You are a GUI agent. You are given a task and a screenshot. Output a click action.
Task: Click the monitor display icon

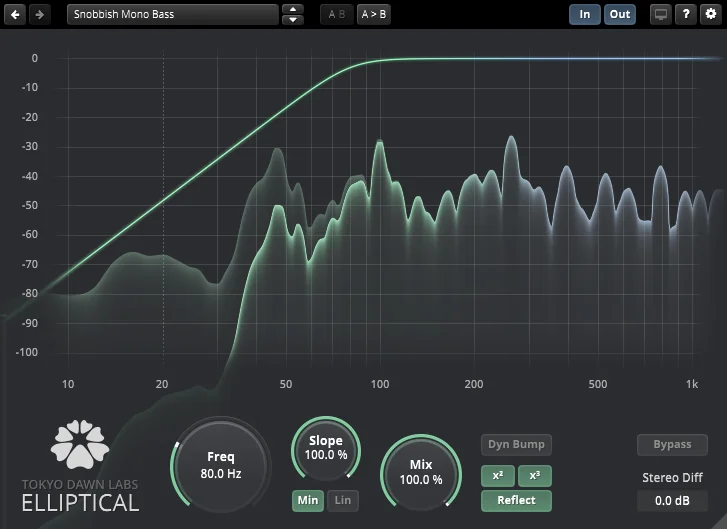(661, 14)
